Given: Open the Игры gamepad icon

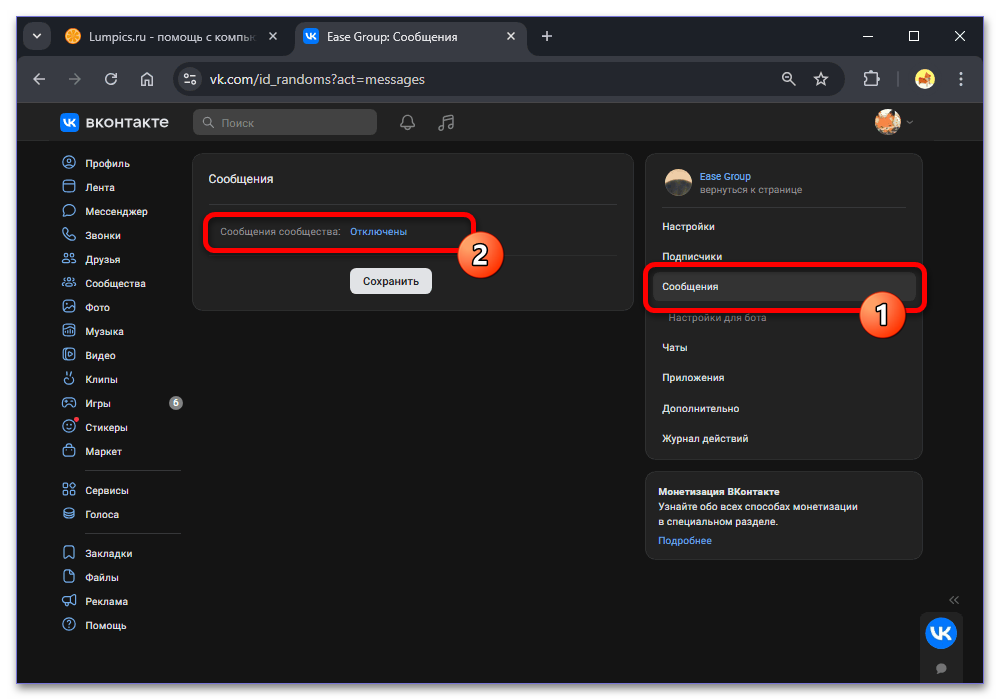Looking at the screenshot, I should pyautogui.click(x=69, y=402).
